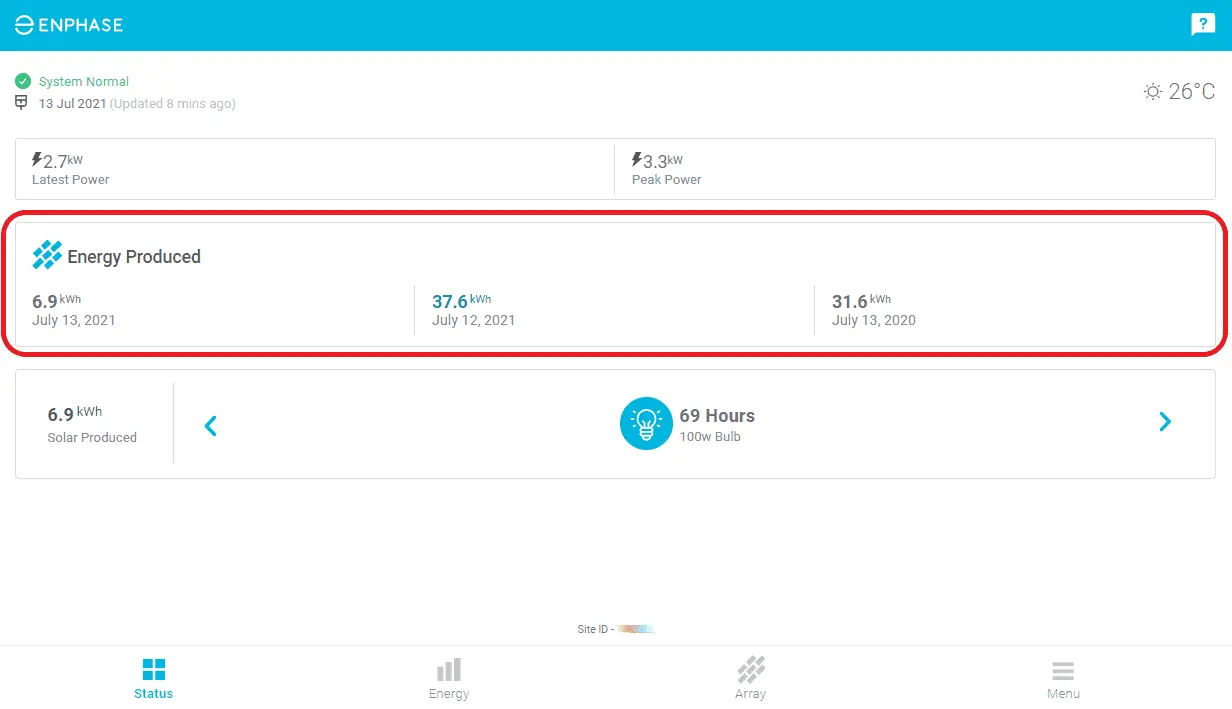Click the light bulb equivalence icon

(646, 424)
